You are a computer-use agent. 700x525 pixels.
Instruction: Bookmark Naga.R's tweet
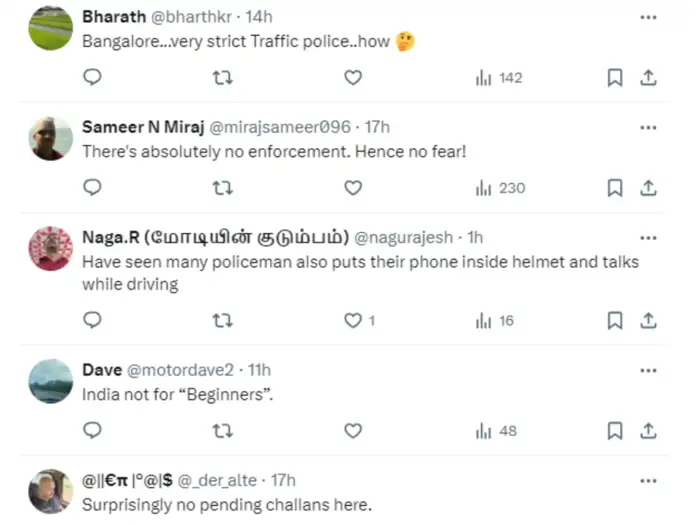[615, 320]
